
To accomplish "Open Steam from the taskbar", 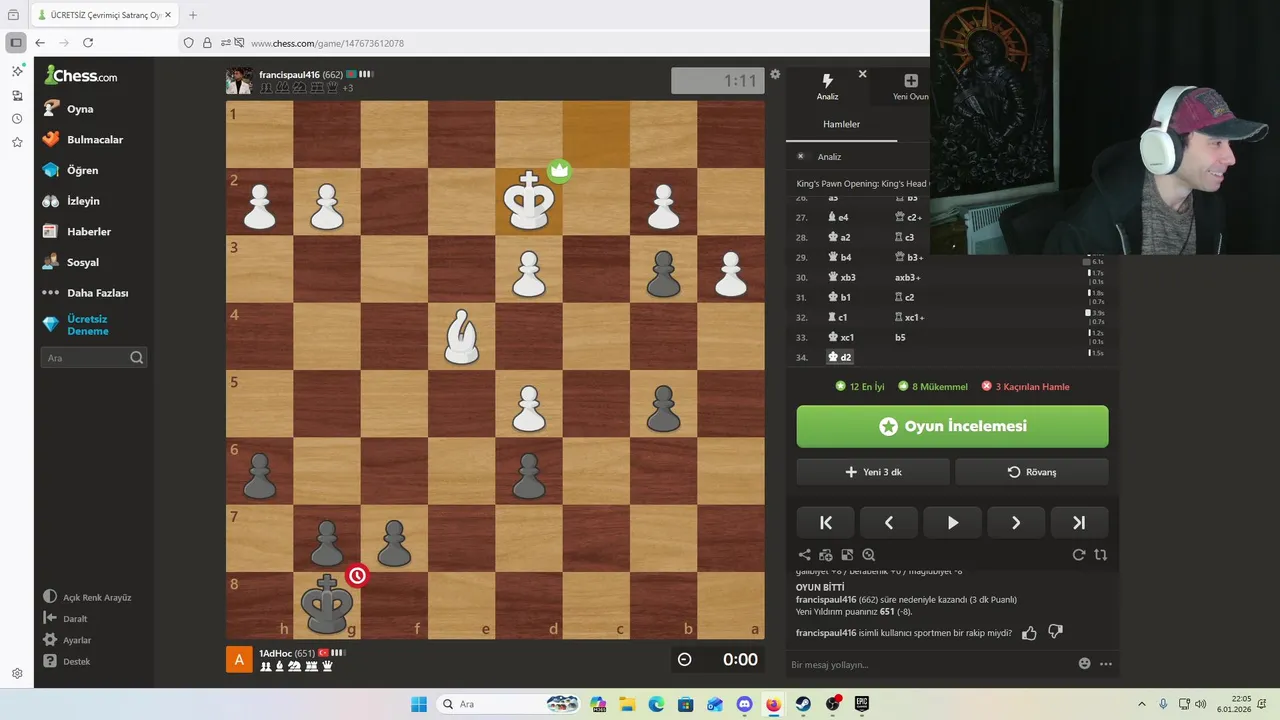I will [803, 704].
